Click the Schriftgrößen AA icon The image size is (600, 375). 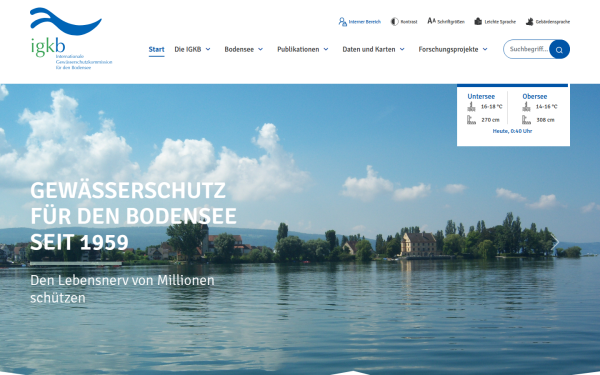(431, 21)
